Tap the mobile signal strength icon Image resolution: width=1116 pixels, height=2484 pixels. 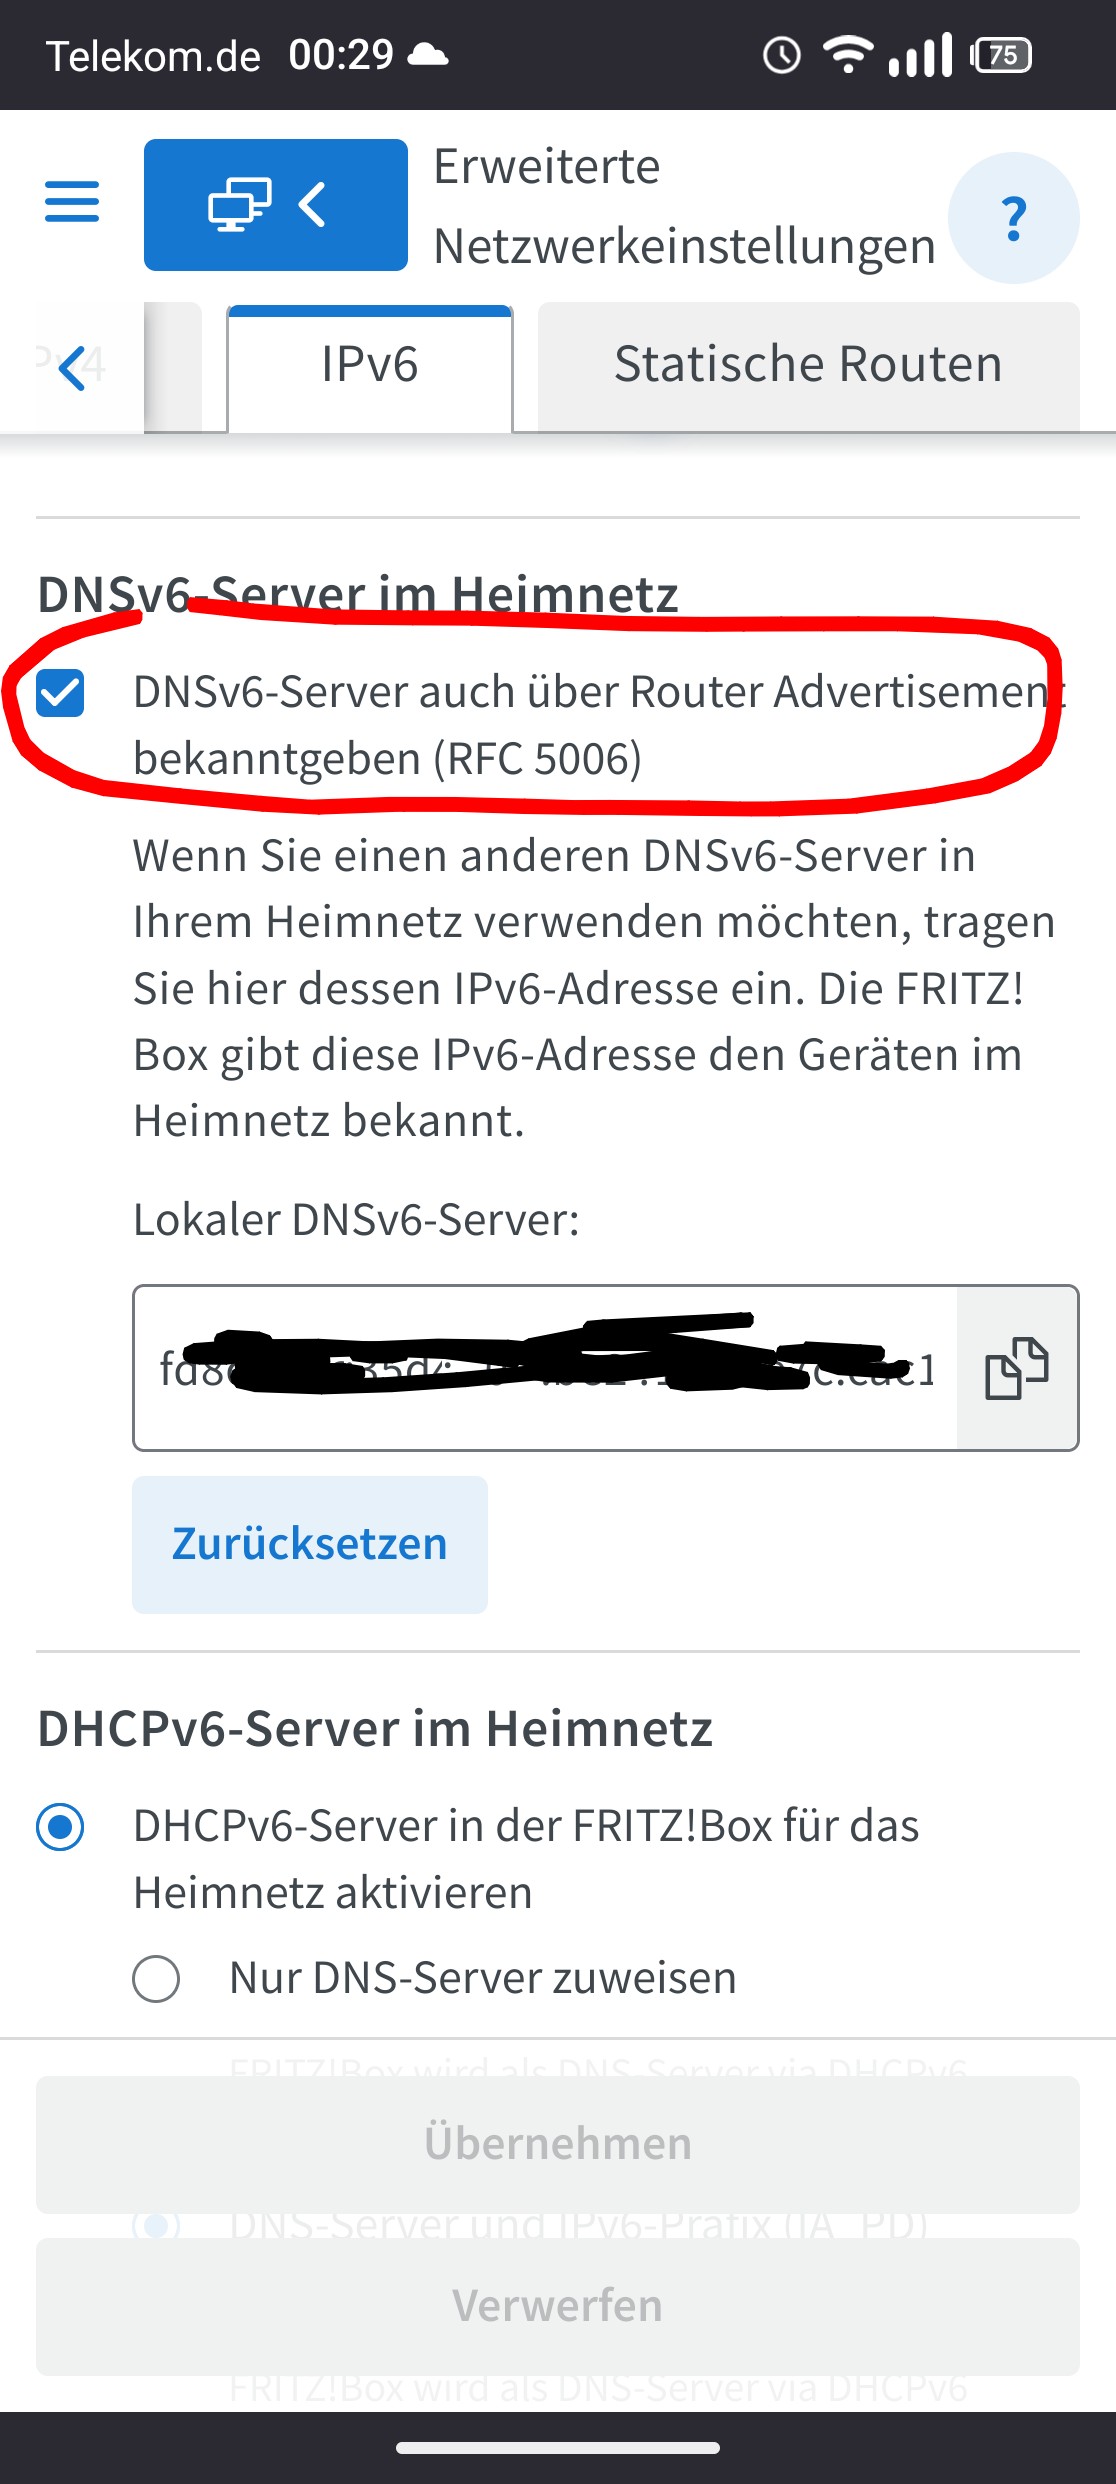tap(920, 55)
